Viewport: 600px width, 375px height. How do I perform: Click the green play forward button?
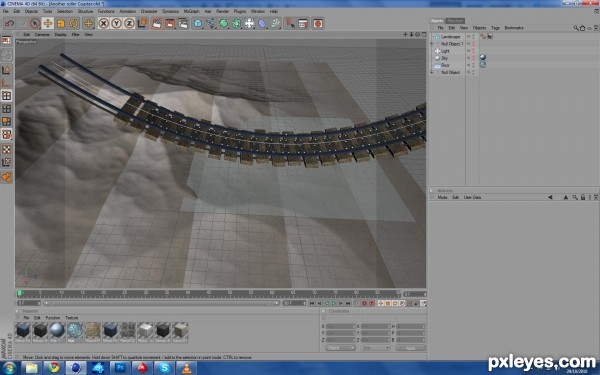coord(333,303)
